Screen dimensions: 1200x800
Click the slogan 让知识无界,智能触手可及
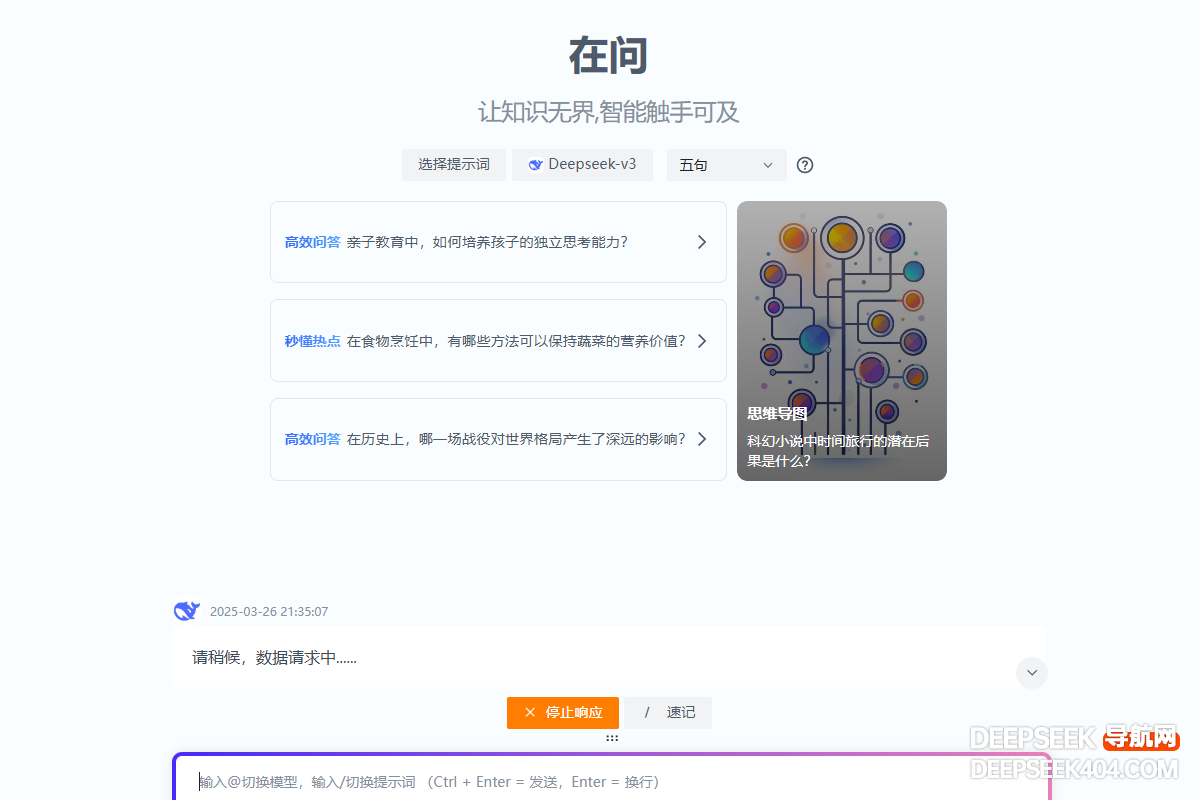609,112
